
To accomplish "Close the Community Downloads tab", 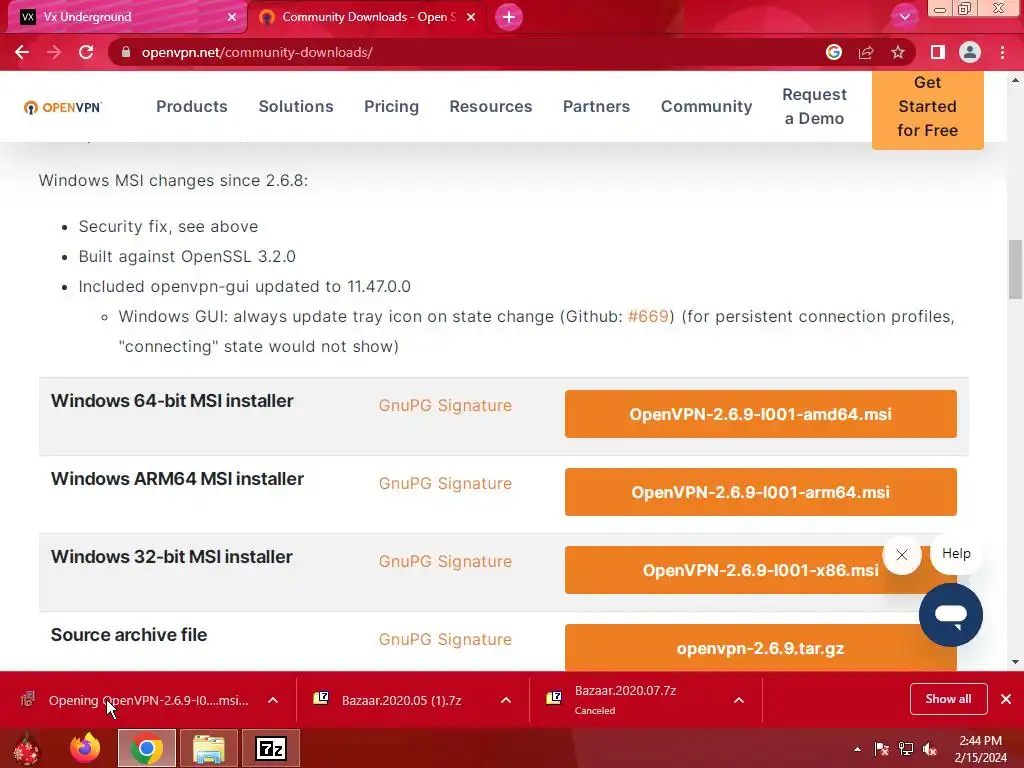I will (x=471, y=17).
